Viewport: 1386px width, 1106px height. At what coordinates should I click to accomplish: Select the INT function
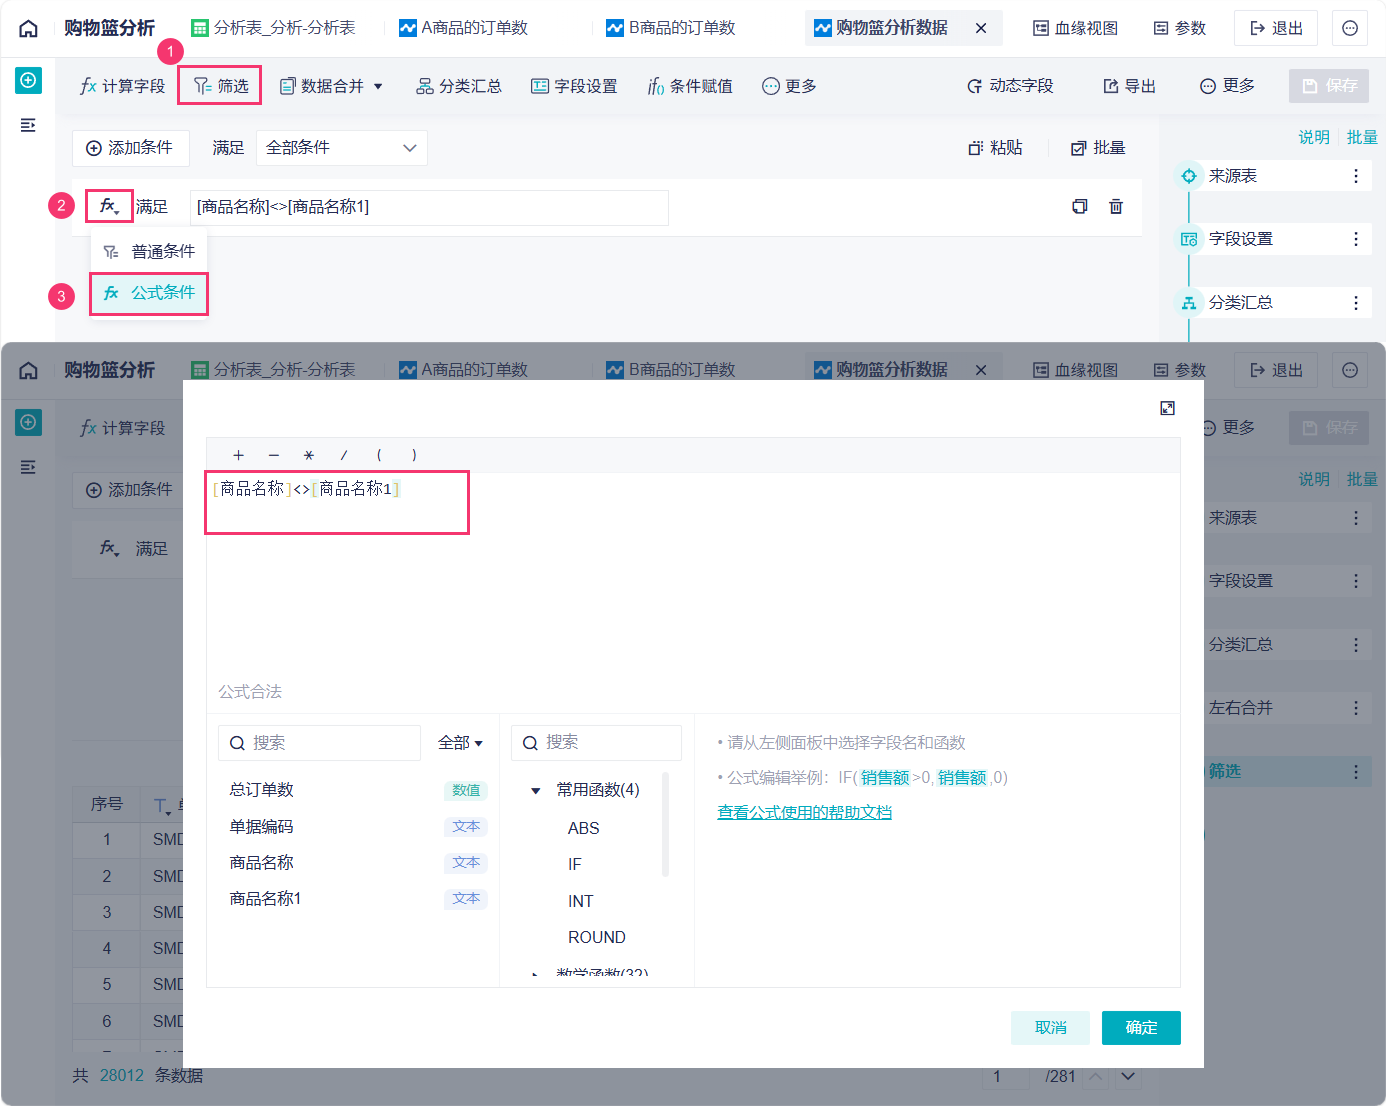tap(581, 901)
